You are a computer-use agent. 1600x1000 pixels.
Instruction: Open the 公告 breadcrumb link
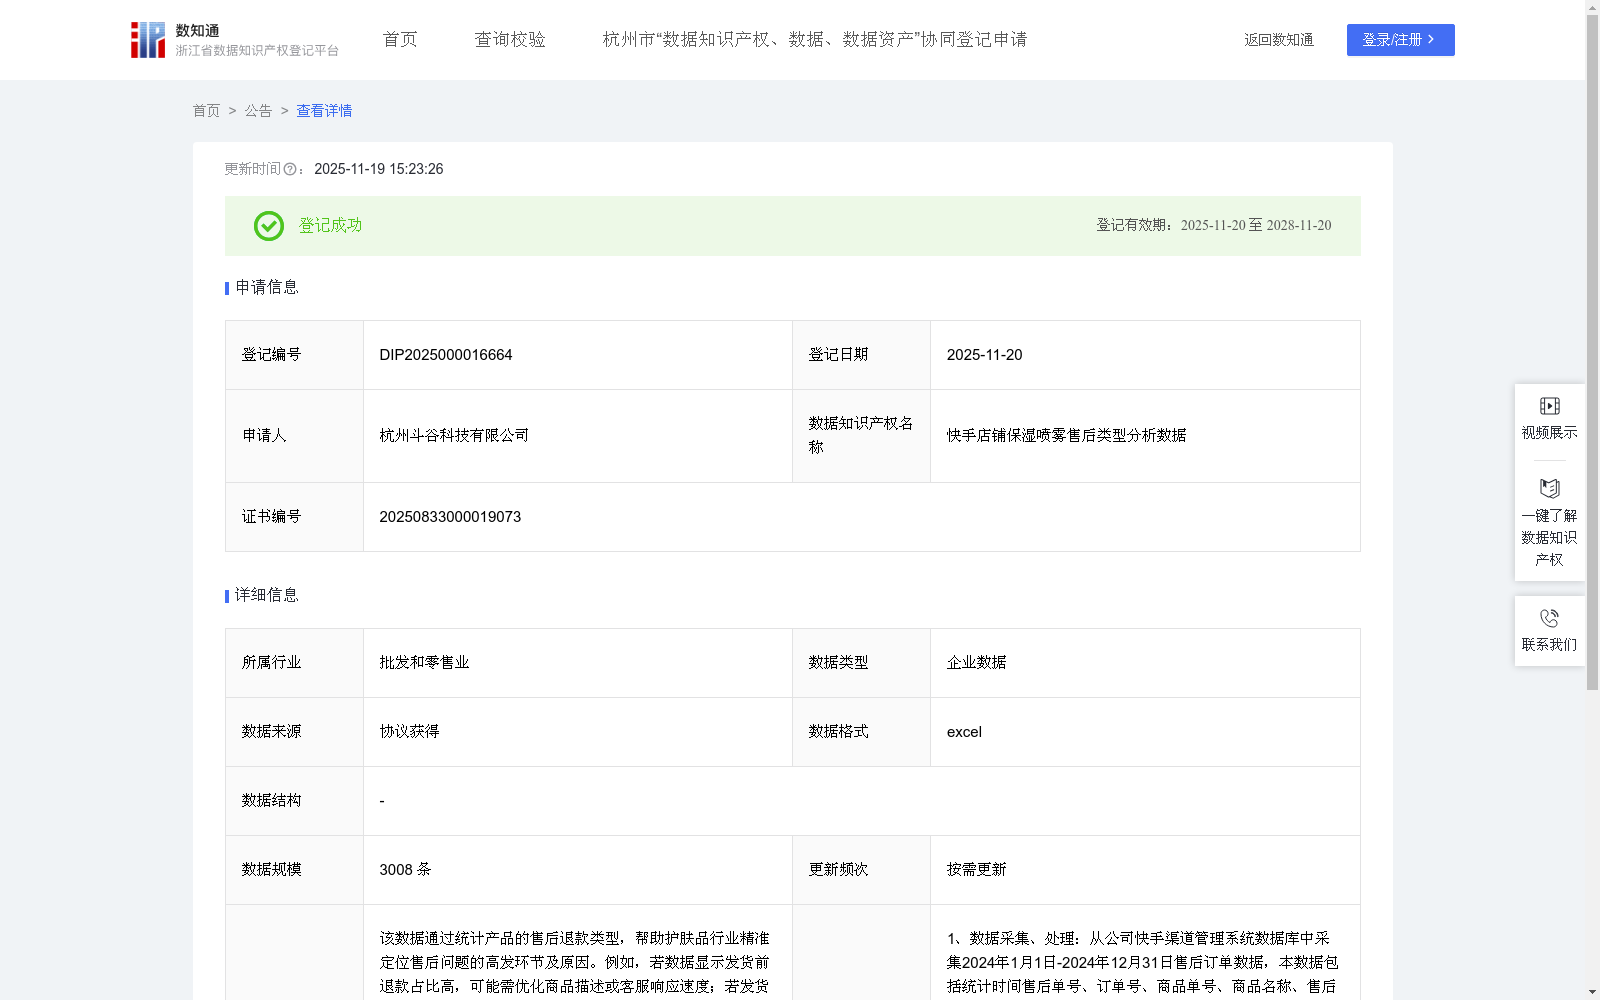pyautogui.click(x=258, y=111)
